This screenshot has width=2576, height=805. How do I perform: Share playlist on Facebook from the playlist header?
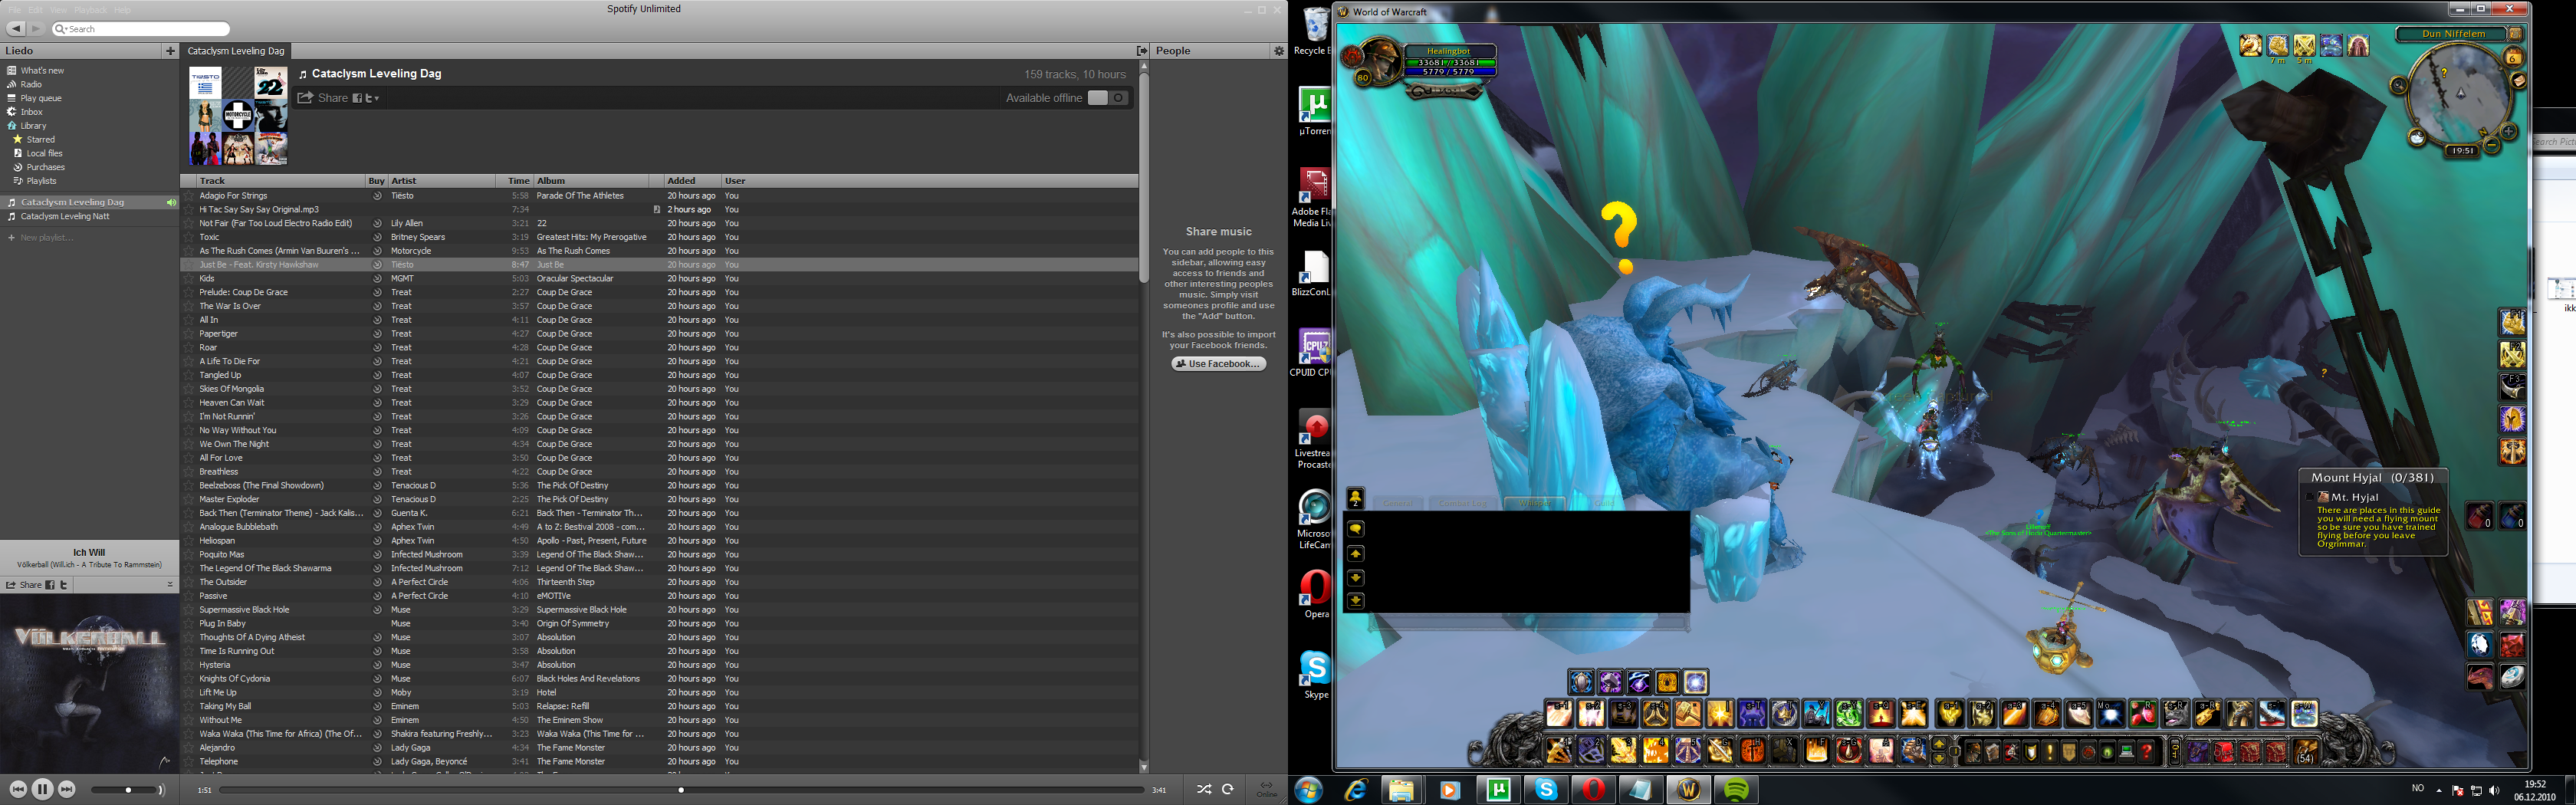[357, 99]
